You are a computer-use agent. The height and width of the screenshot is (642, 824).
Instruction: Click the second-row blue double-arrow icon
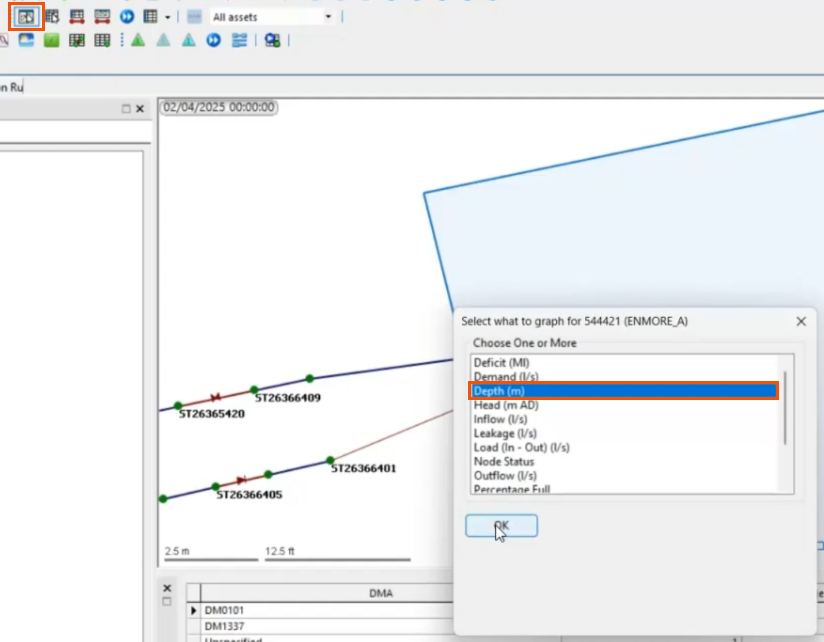pos(213,40)
